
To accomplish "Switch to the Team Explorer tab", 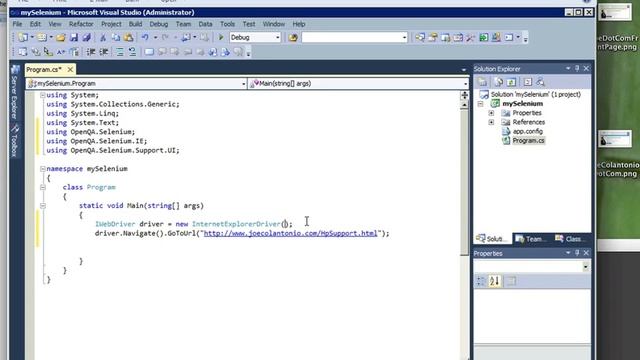I will coord(531,239).
